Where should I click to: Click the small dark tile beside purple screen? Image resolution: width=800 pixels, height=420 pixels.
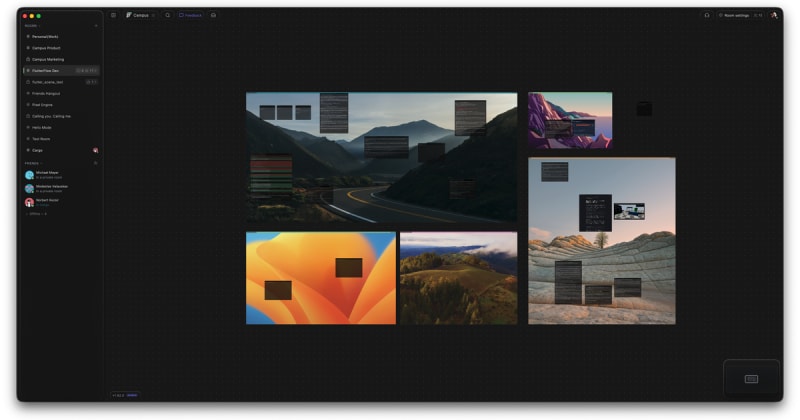coord(644,109)
